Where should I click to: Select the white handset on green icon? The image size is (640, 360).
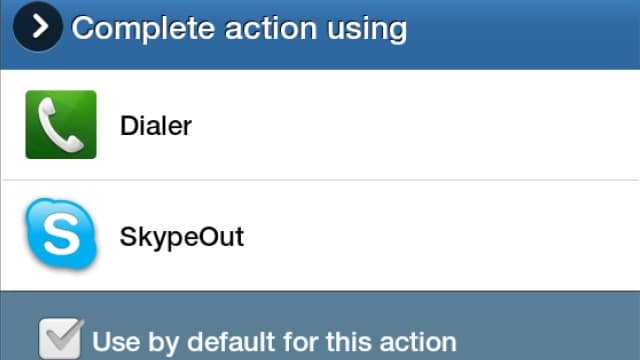tap(61, 124)
